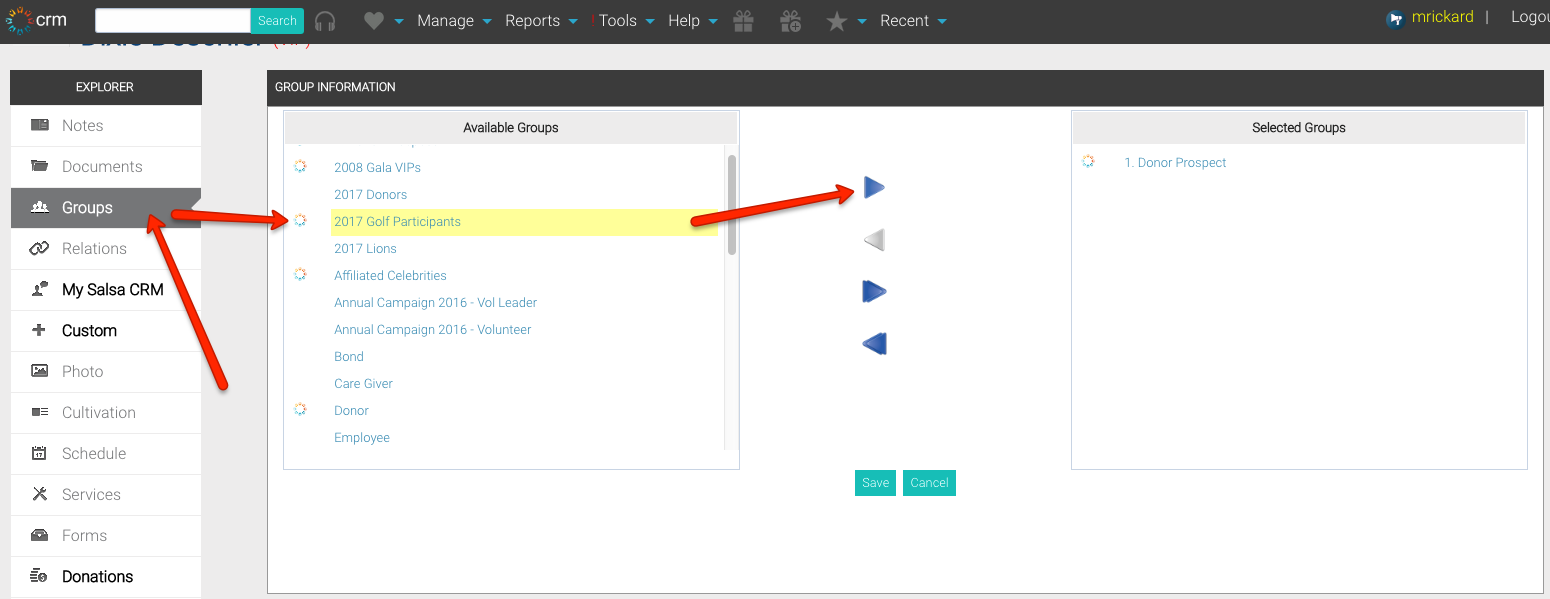Click the headset support icon
This screenshot has height=599, width=1550.
point(324,21)
